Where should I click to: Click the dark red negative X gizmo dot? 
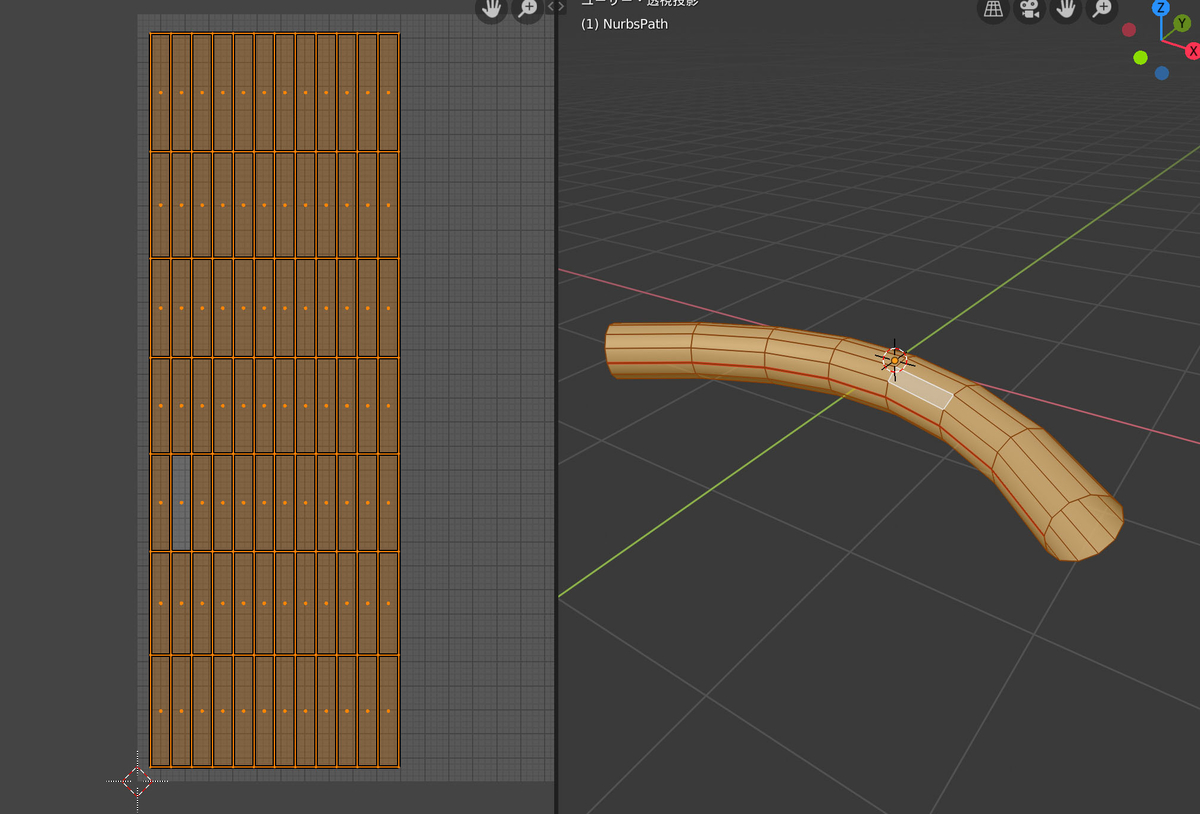1129,30
